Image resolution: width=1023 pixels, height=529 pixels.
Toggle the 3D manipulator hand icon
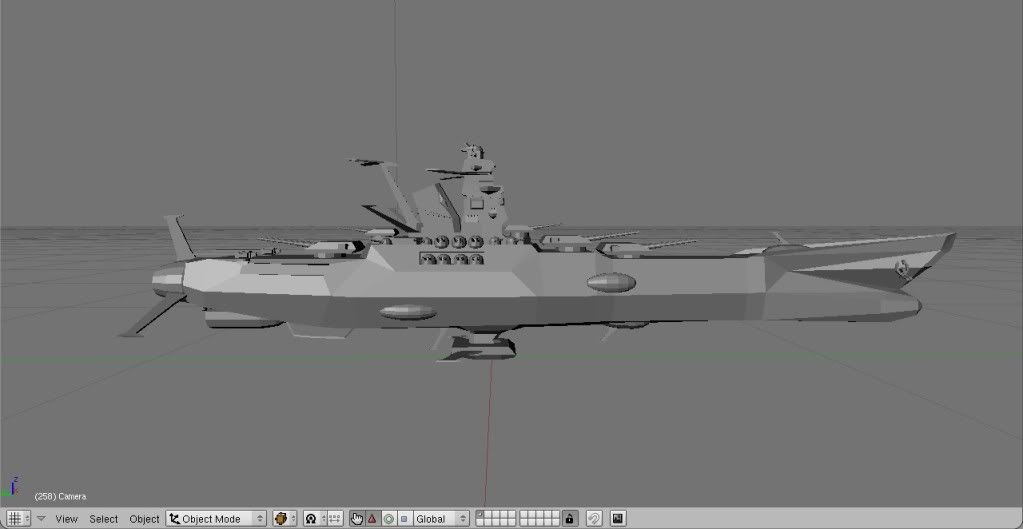pos(357,519)
